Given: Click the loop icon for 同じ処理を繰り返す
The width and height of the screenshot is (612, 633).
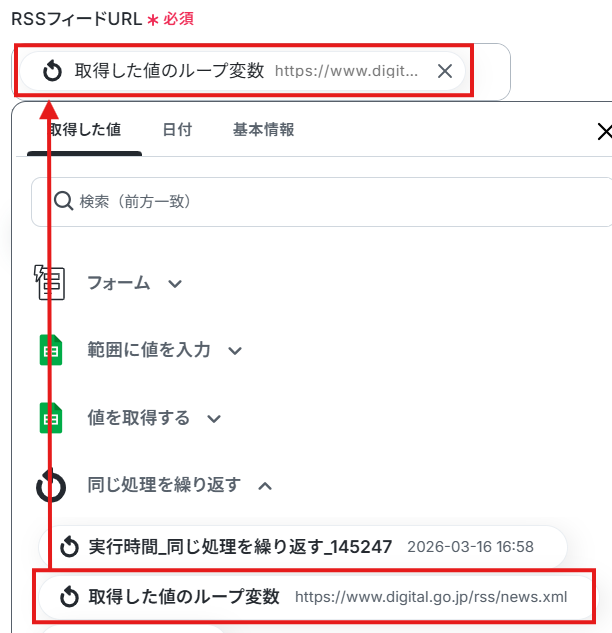Looking at the screenshot, I should pos(51,485).
